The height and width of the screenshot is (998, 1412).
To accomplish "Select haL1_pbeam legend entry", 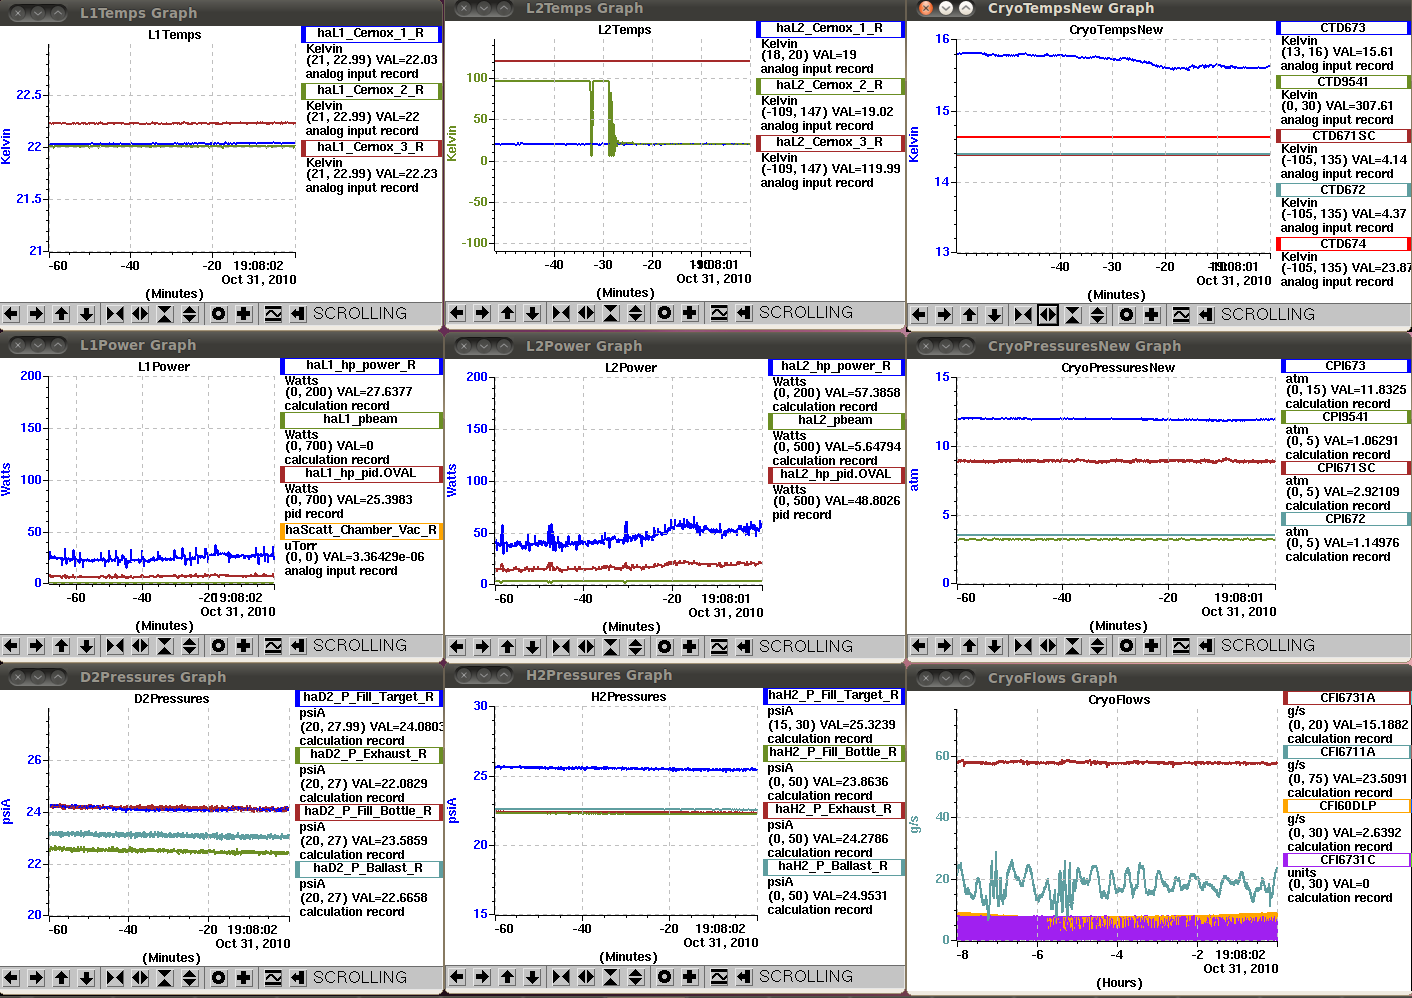I will 361,420.
